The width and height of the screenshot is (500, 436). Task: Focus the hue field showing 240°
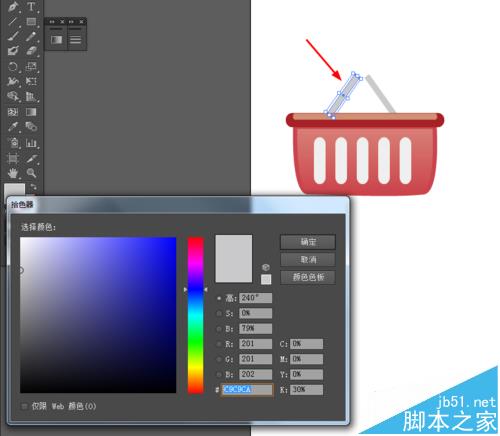tap(255, 298)
